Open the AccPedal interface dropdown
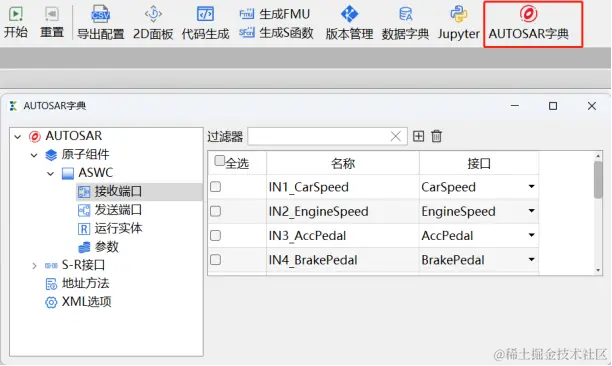This screenshot has width=612, height=366. [531, 235]
